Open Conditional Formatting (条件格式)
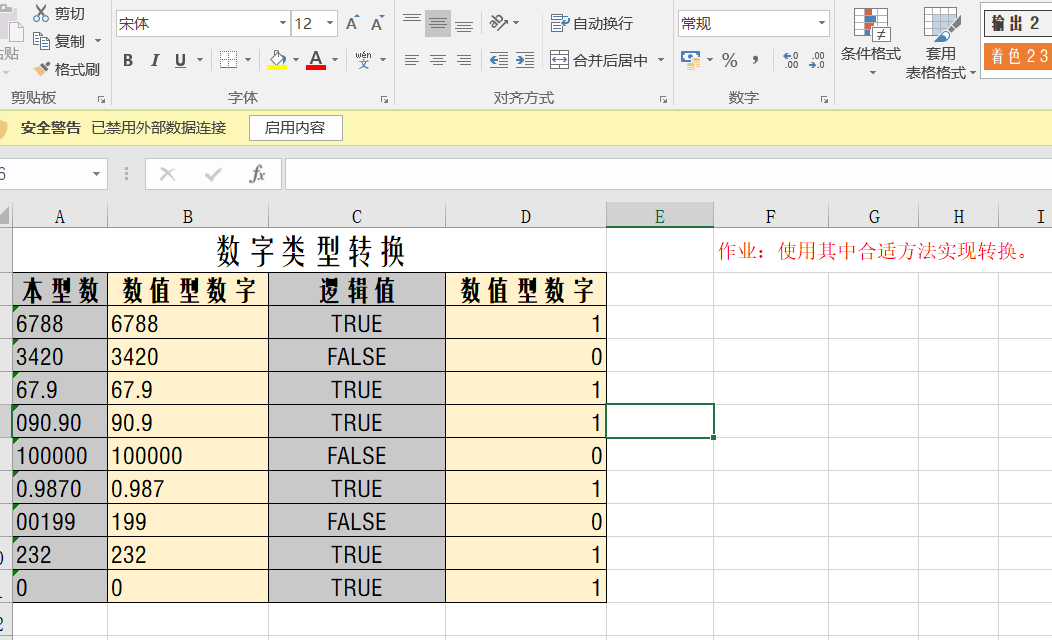1052x640 pixels. [x=871, y=42]
